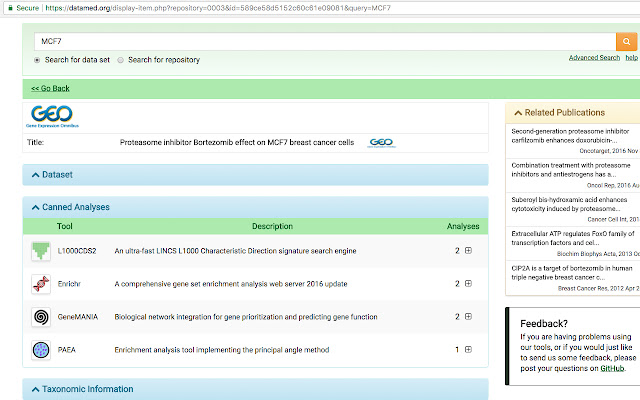
Task: Click the Tool column header
Action: (x=64, y=227)
